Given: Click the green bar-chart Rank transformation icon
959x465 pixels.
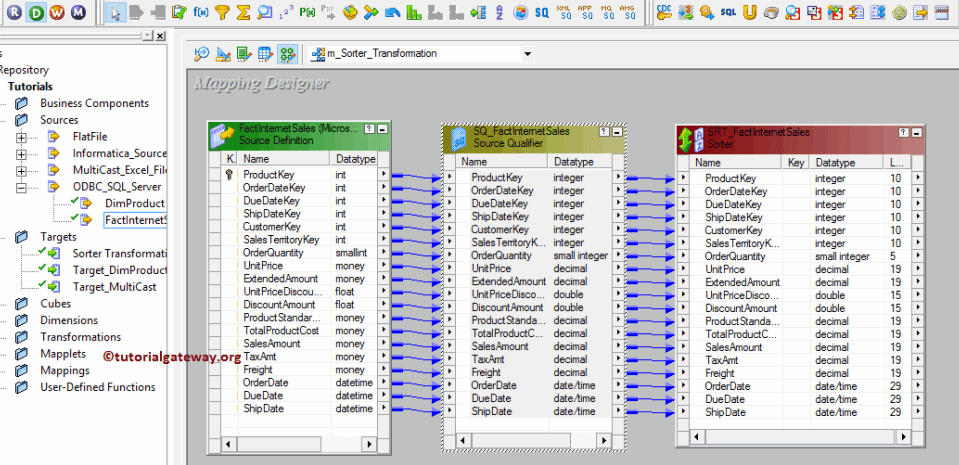Looking at the screenshot, I should click(x=414, y=12).
